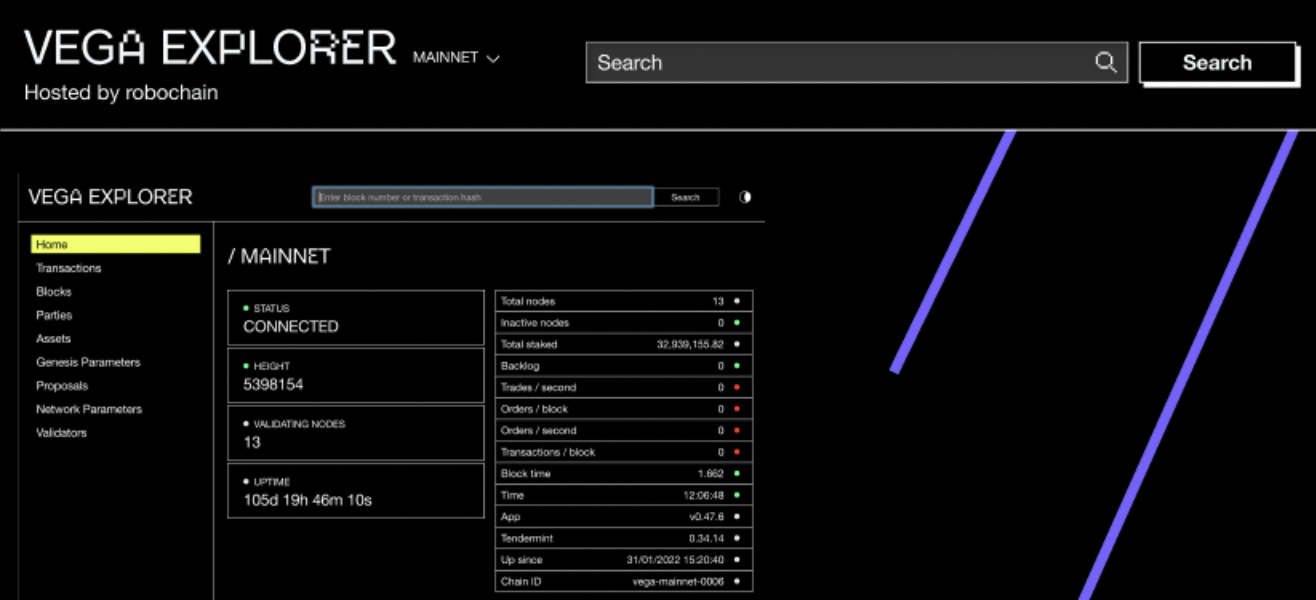Click the dot indicator on the Total staked row
The height and width of the screenshot is (600, 1316).
point(736,344)
